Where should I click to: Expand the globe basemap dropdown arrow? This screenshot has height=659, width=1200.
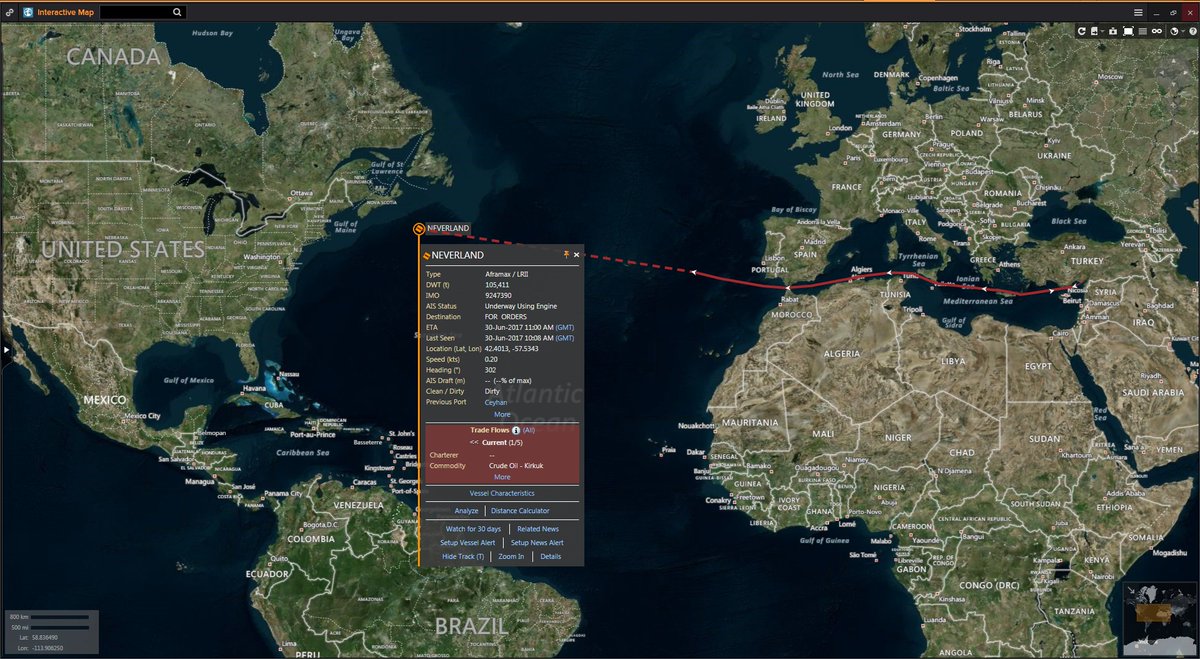(x=1181, y=31)
